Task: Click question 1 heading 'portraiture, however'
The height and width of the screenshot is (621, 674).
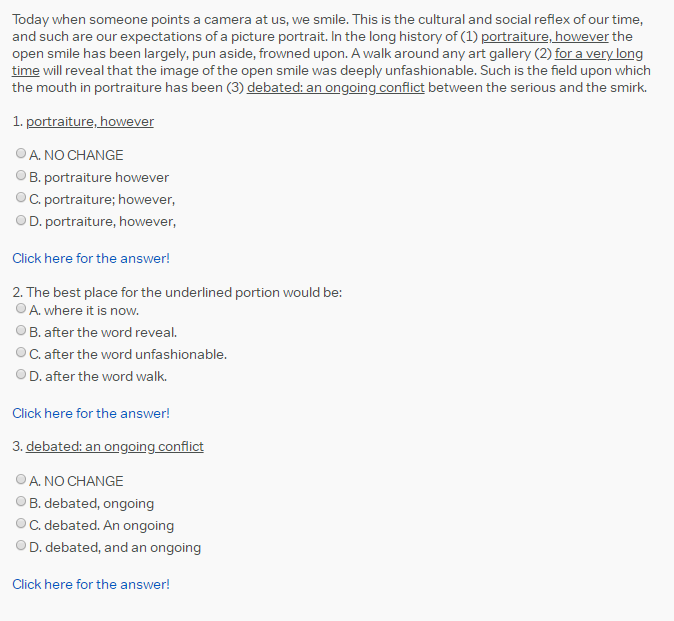Action: [90, 122]
